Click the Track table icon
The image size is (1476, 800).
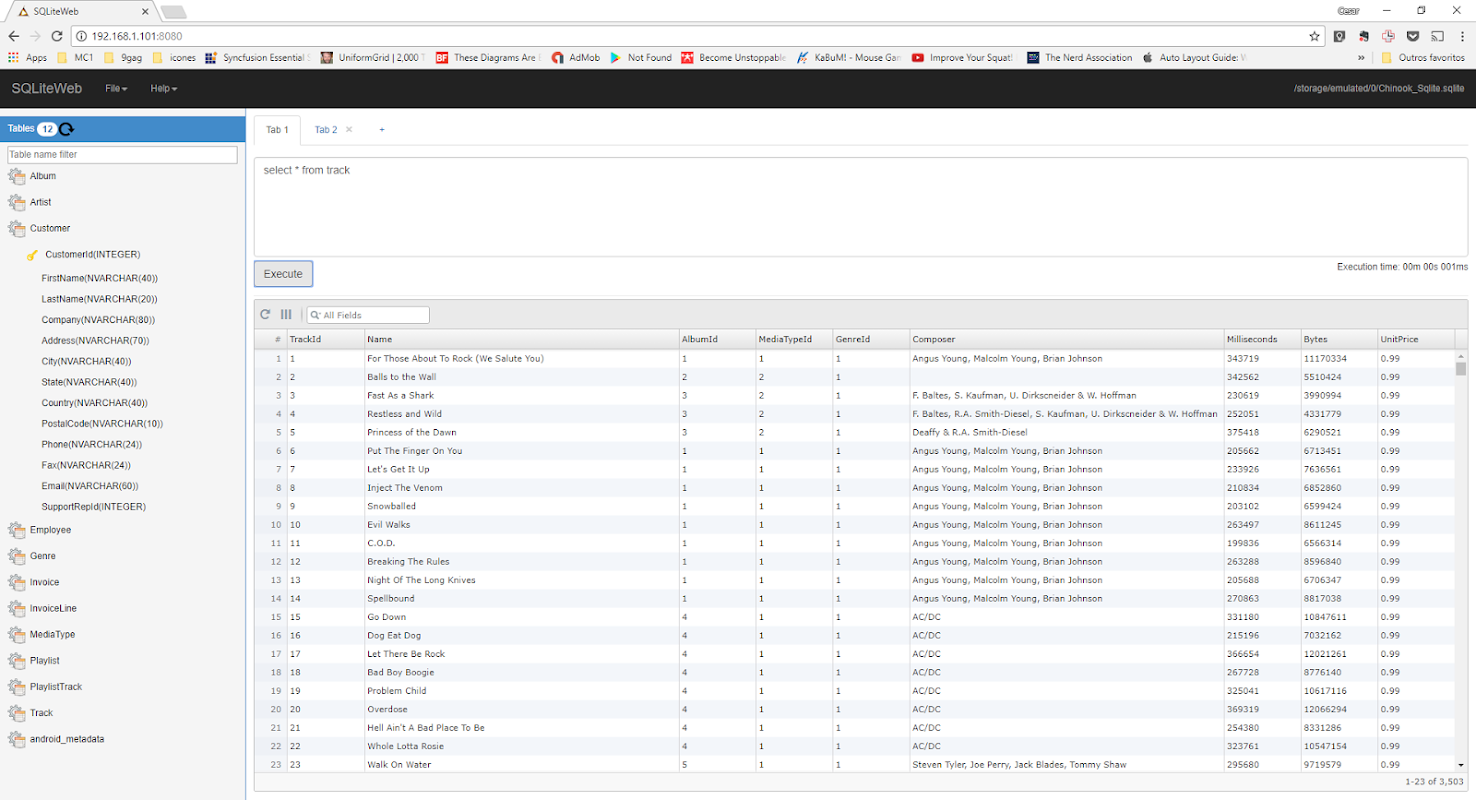point(16,713)
